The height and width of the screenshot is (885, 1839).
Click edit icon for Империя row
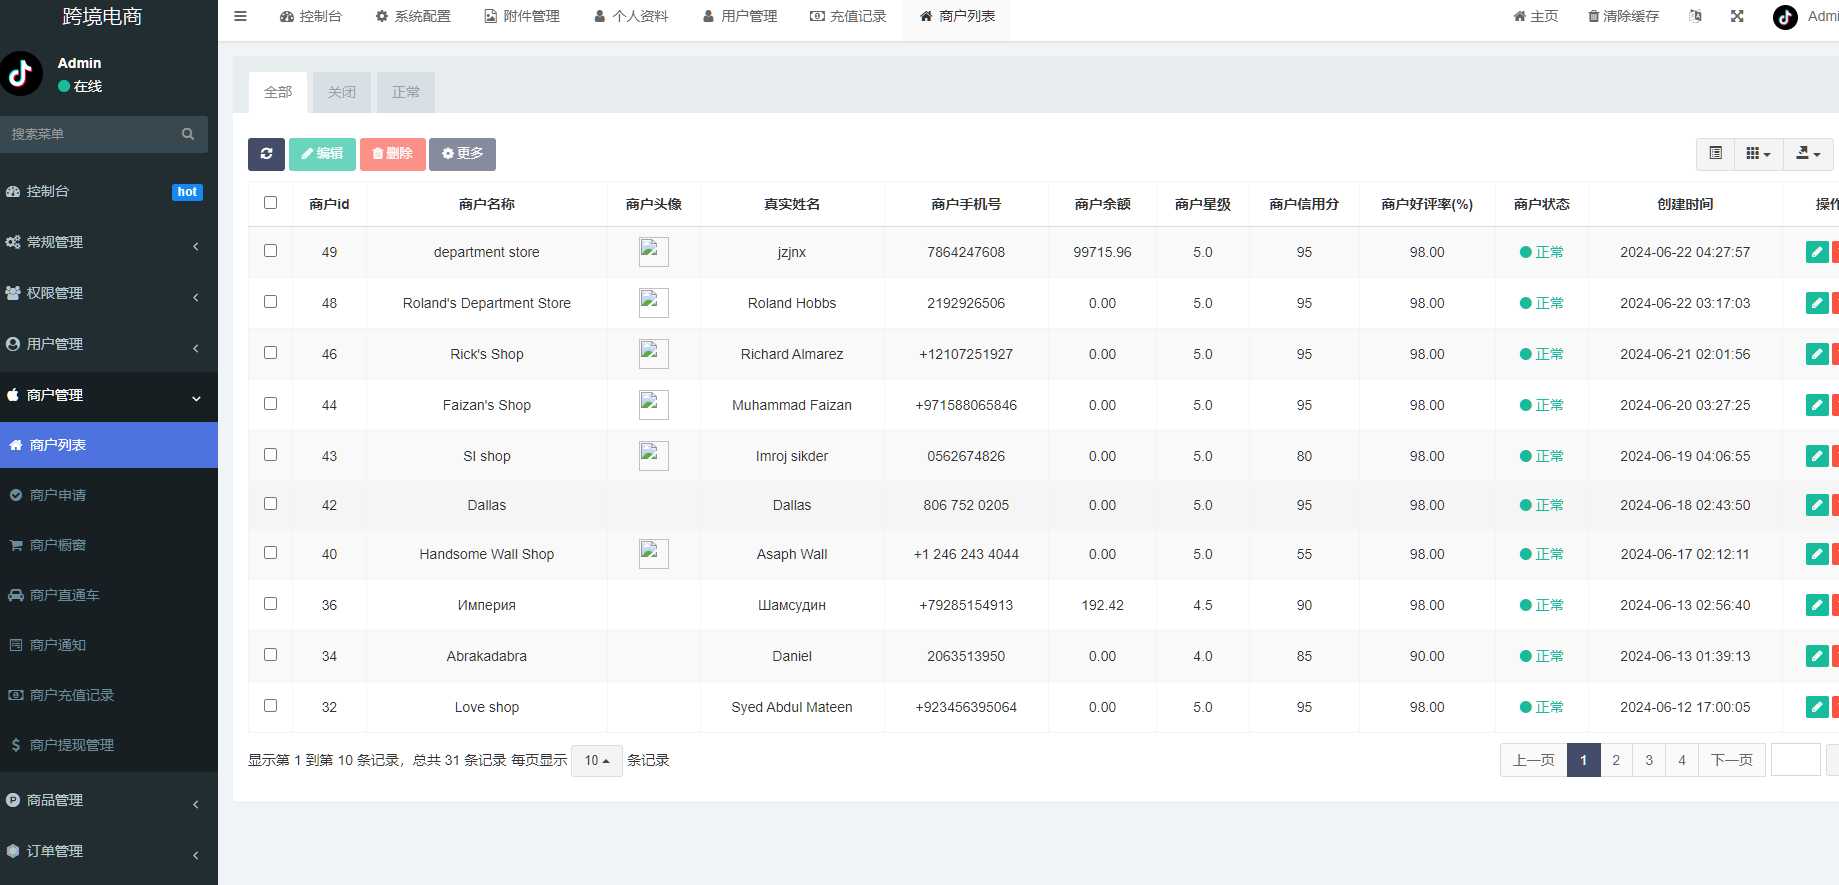pyautogui.click(x=1817, y=605)
